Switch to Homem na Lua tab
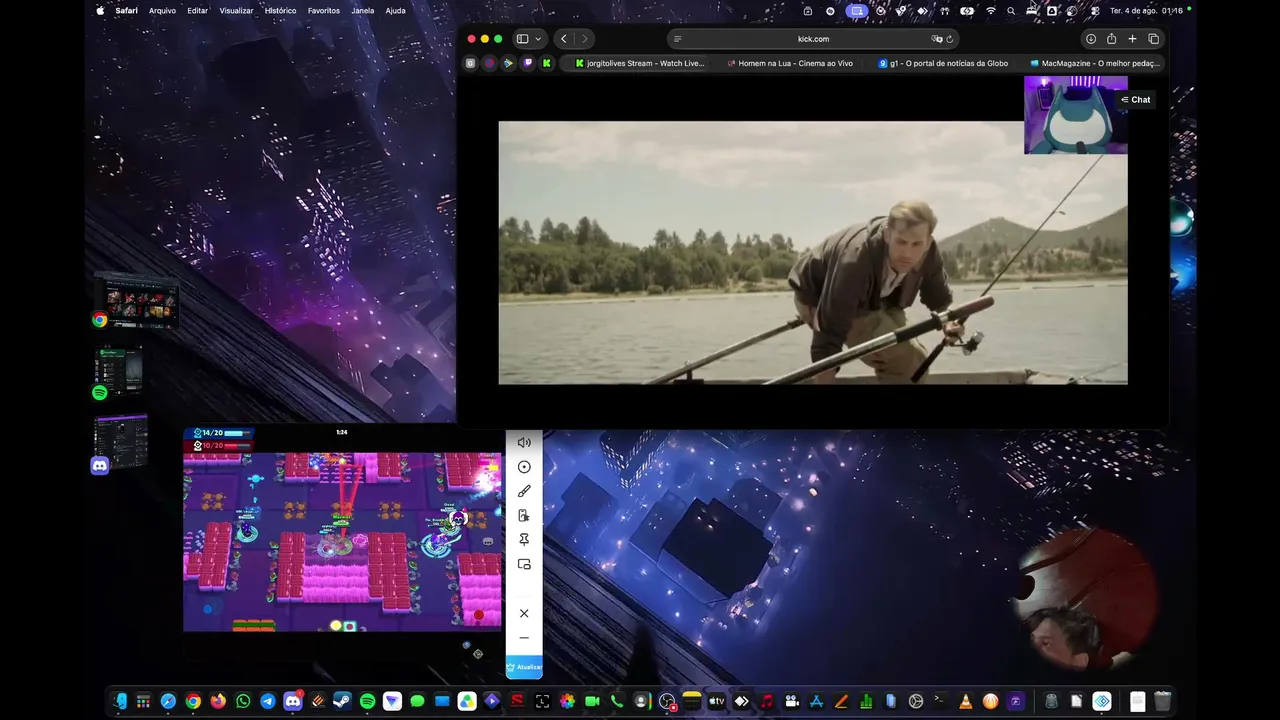This screenshot has height=720, width=1280. (x=790, y=63)
